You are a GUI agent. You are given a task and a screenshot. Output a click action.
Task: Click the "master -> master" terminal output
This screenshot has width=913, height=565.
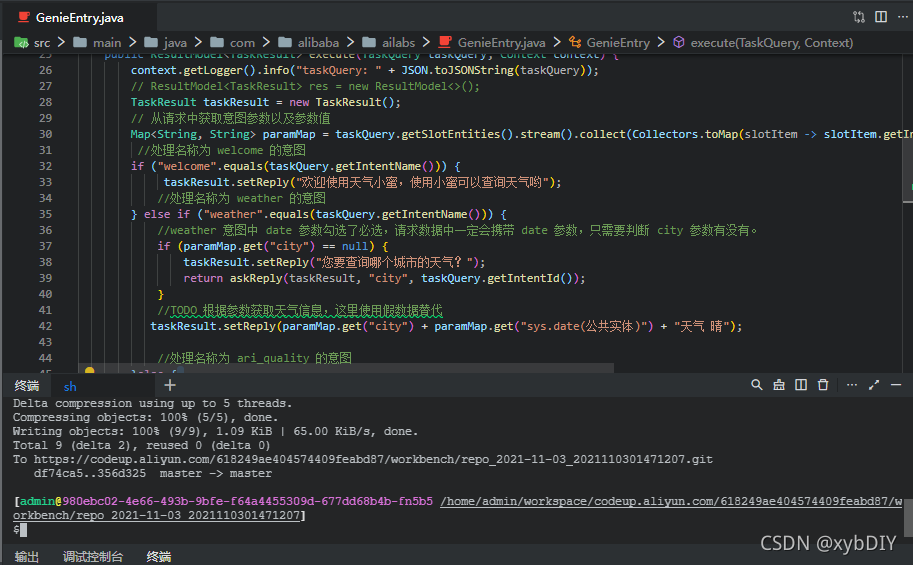tap(215, 474)
